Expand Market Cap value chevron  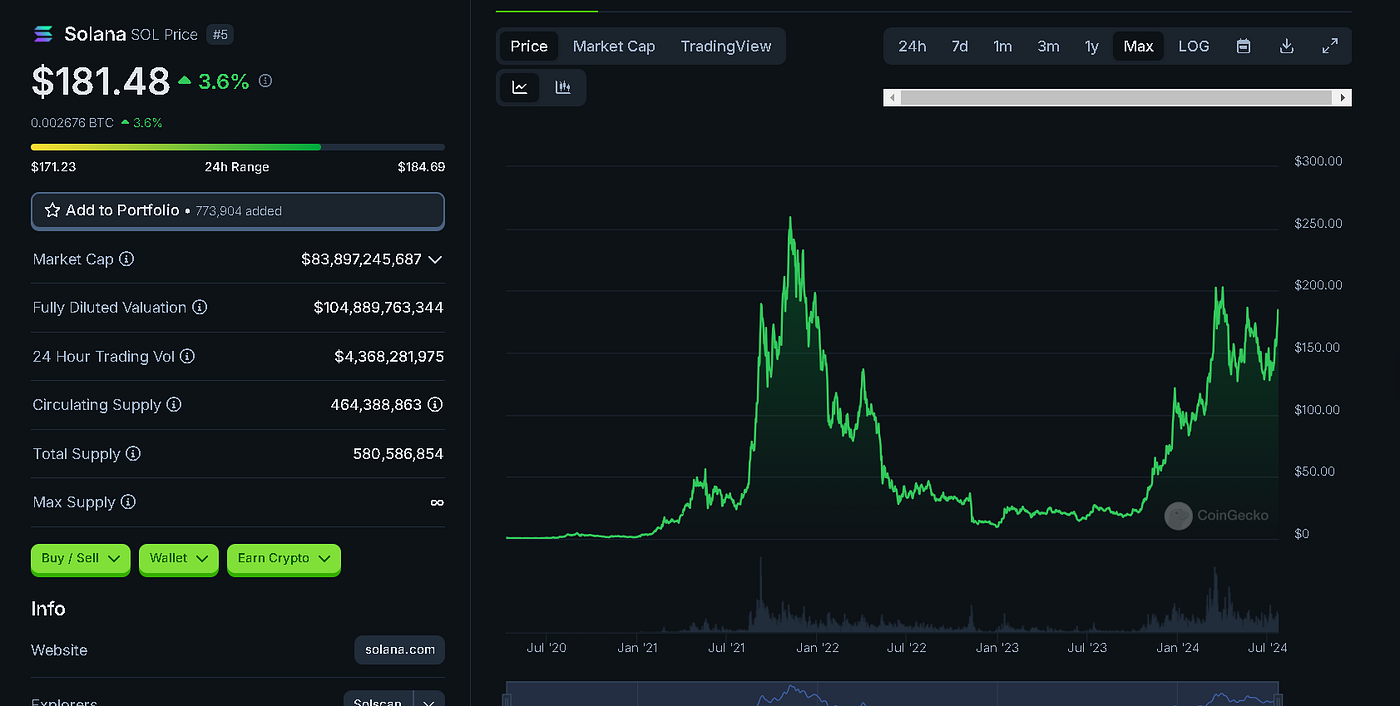(435, 259)
